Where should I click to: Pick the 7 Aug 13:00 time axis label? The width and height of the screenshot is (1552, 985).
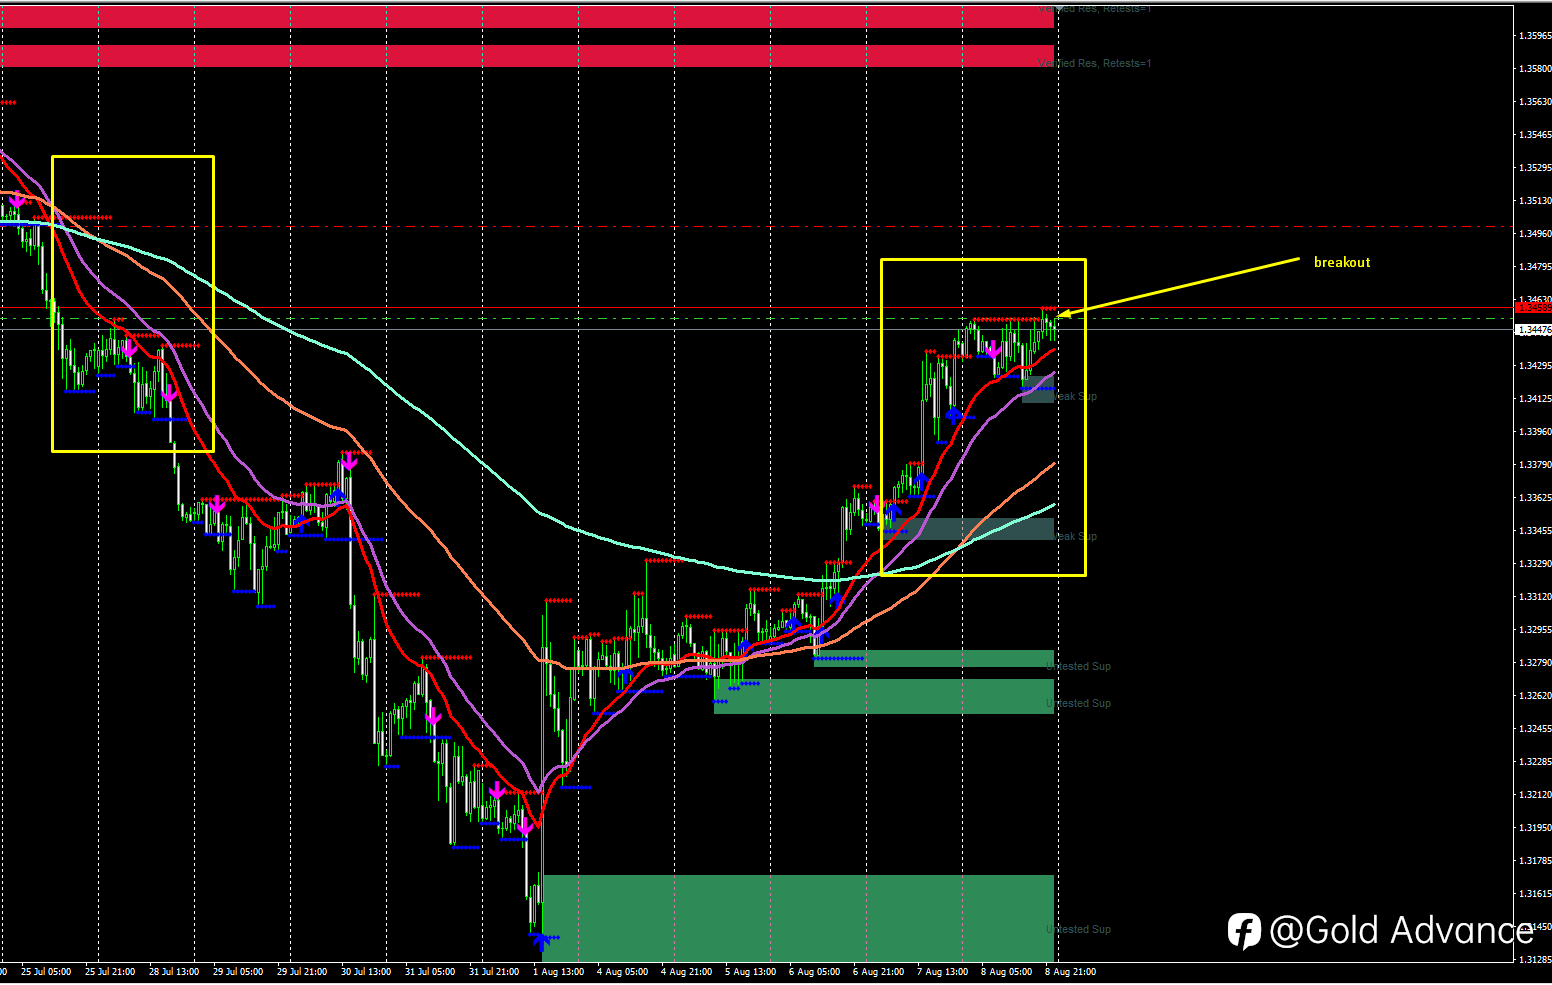[942, 972]
